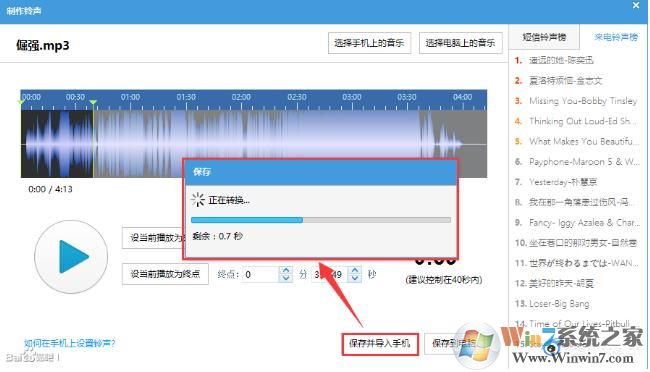This screenshot has width=650, height=372.
Task: Switch to the 短信铃声榜 tab
Action: (544, 37)
